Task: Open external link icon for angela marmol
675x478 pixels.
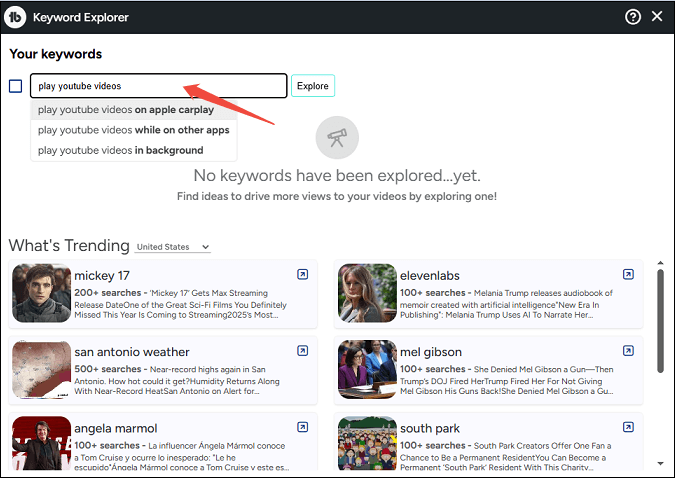Action: click(303, 427)
